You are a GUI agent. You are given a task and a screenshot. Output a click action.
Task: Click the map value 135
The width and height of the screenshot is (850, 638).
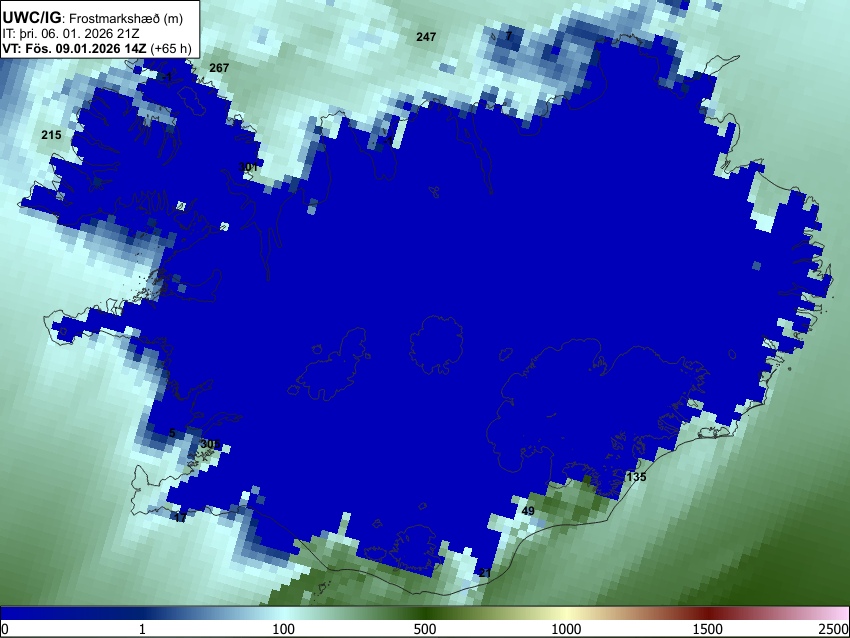pyautogui.click(x=636, y=477)
